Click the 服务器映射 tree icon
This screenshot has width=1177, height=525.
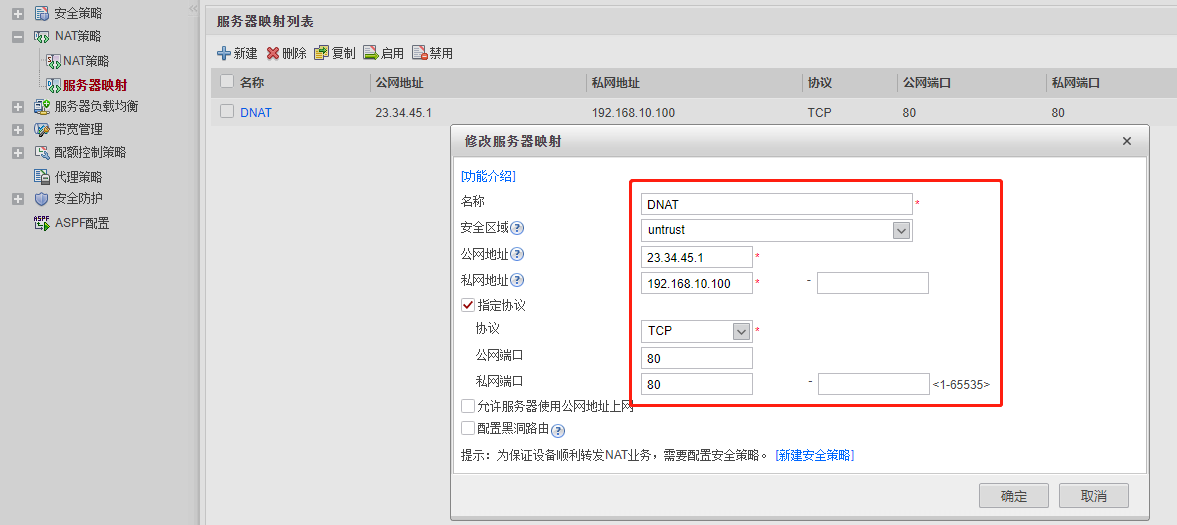[x=53, y=85]
